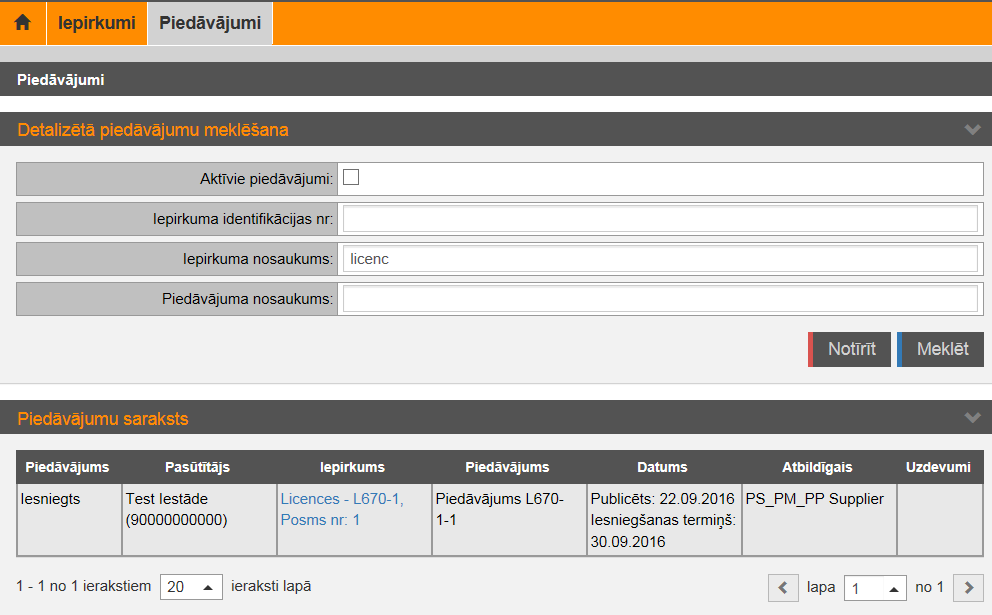
Task: Click the Pasūtītājs column header
Action: pyautogui.click(x=198, y=467)
